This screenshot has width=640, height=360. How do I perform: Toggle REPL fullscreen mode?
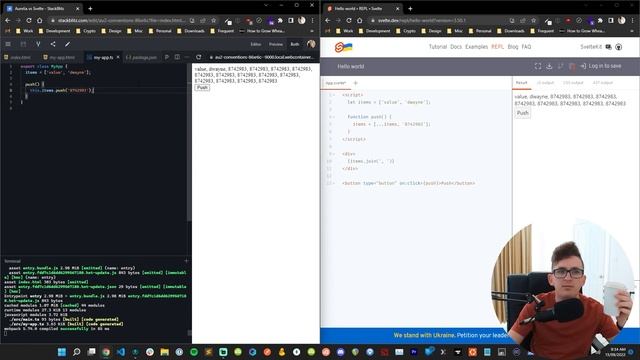tap(538, 66)
